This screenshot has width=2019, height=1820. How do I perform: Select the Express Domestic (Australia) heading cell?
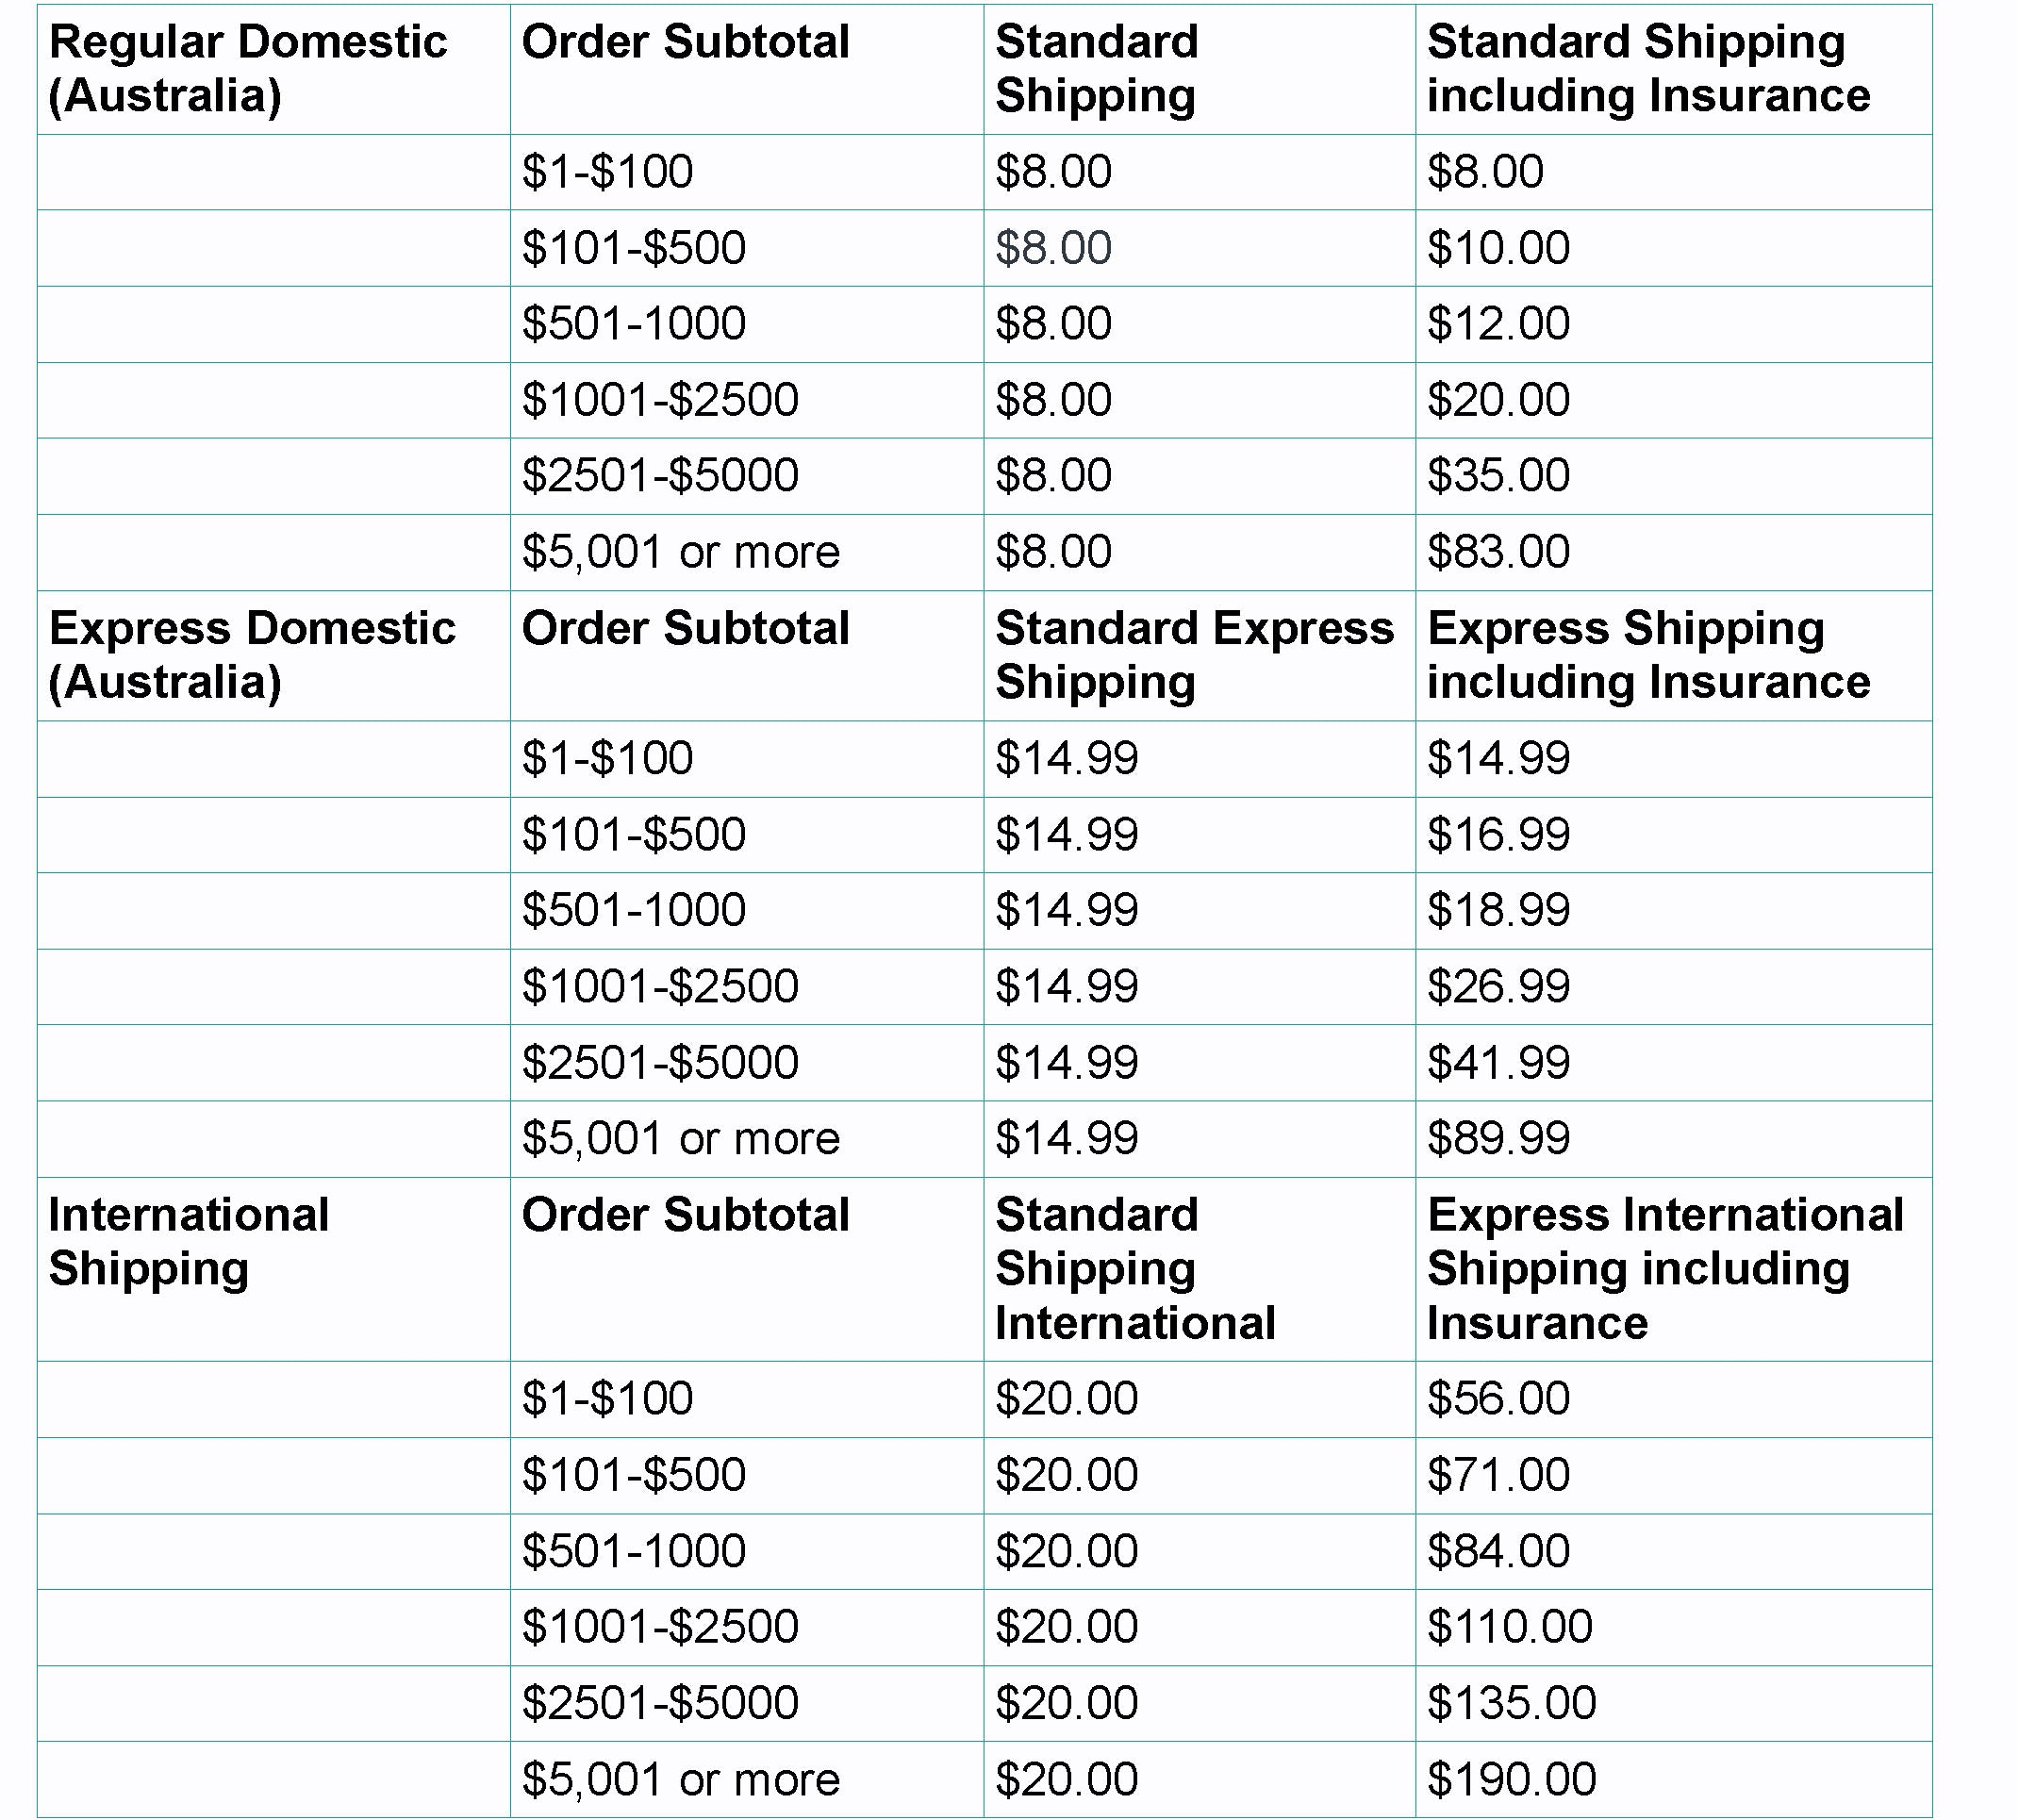tap(252, 655)
